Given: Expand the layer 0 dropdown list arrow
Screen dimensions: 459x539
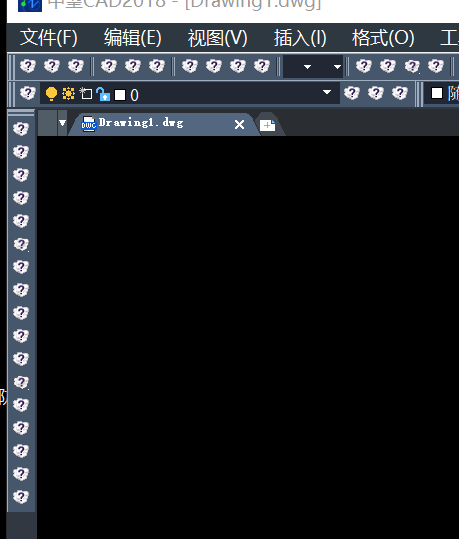Looking at the screenshot, I should point(327,92).
